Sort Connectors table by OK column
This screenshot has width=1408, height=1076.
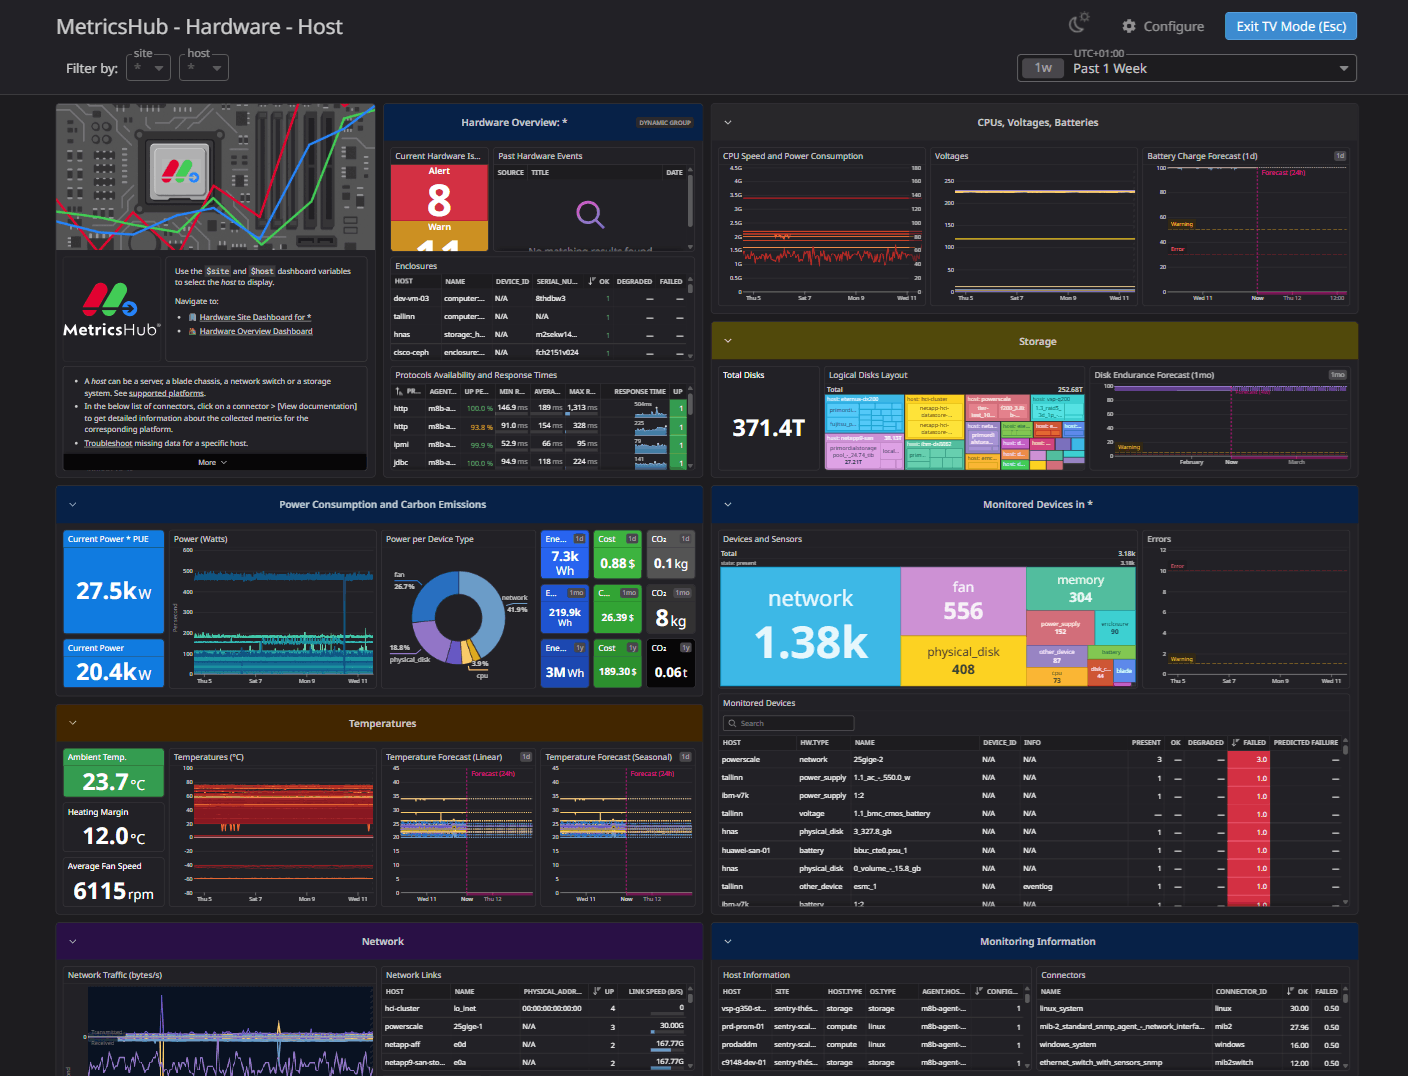(1302, 992)
